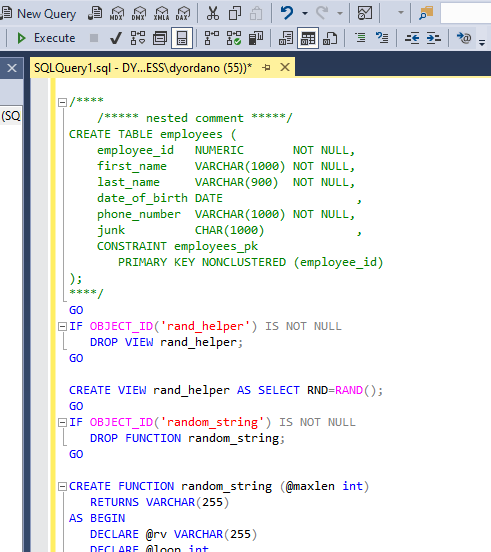This screenshot has height=552, width=491.
Task: Select the SQLQuery1.sql tab
Action: 143,68
